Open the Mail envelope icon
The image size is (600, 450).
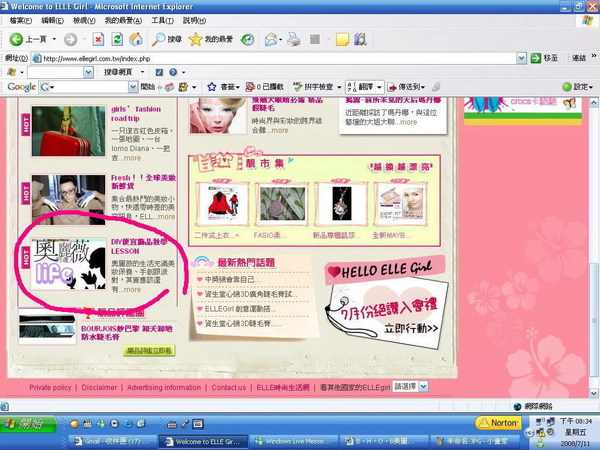(x=271, y=39)
